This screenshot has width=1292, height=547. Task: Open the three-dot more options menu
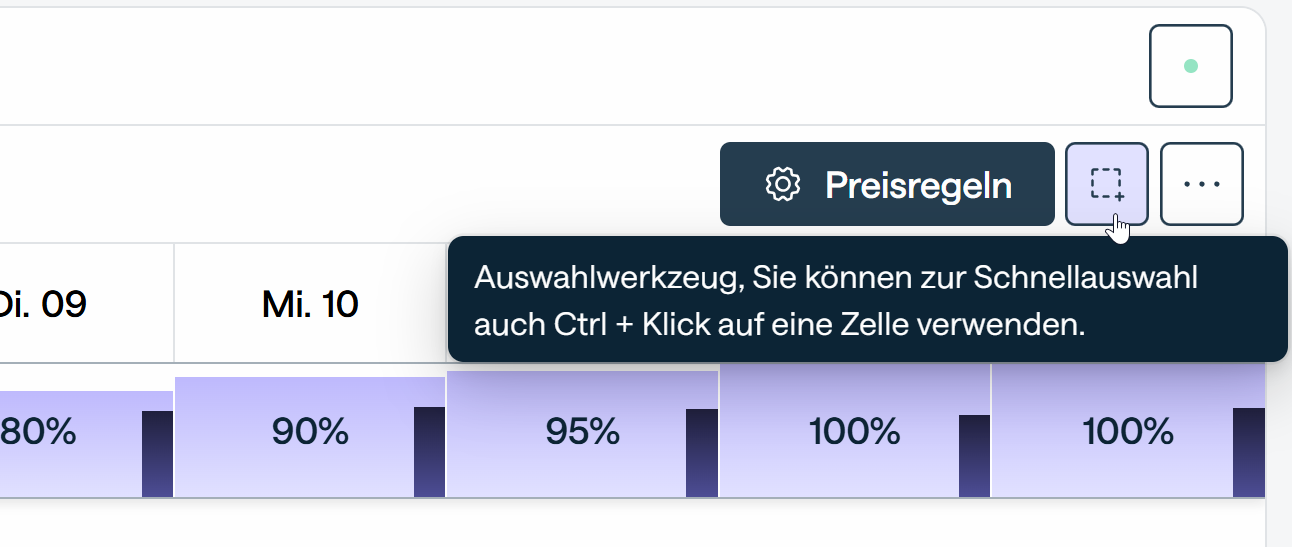(1201, 184)
